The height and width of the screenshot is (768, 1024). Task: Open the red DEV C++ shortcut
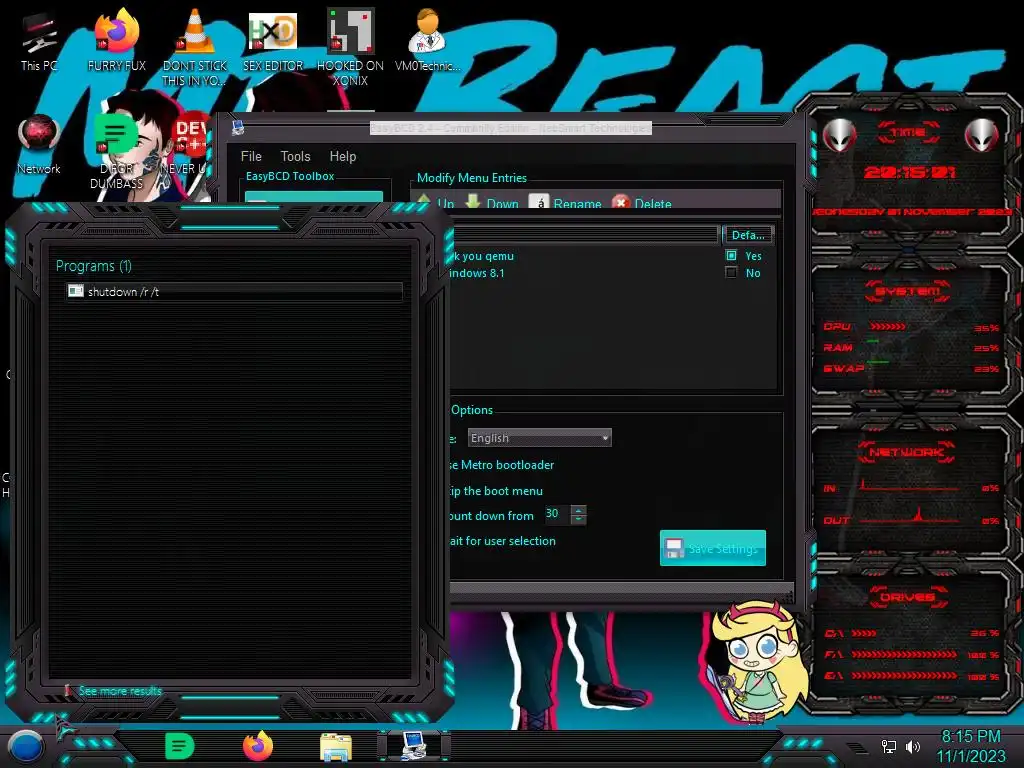point(188,145)
